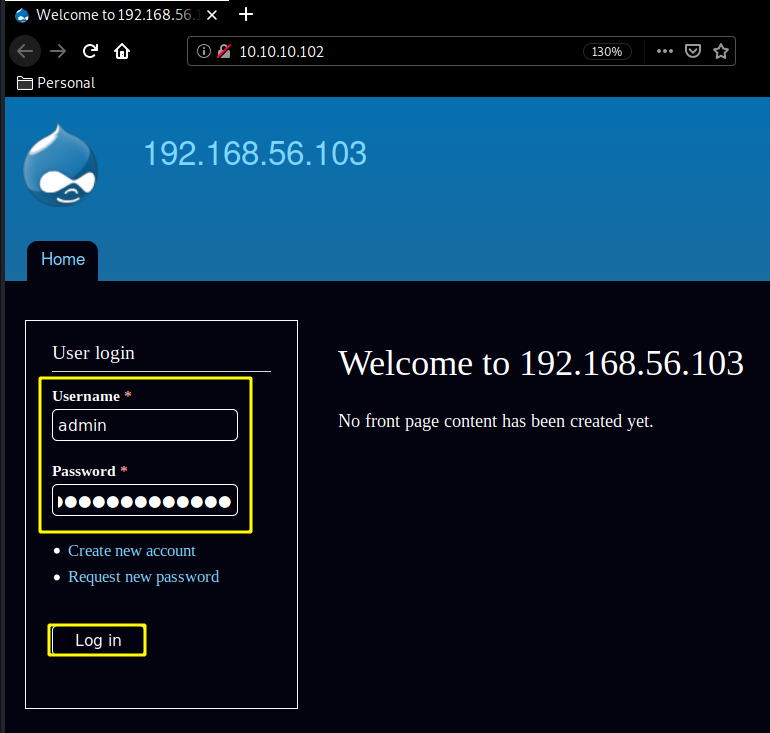
Task: Bookmark this page with the star icon
Action: [x=720, y=52]
